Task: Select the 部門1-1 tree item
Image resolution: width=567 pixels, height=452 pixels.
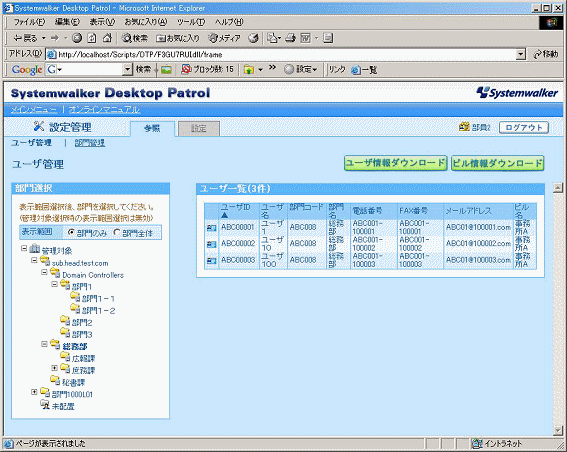Action: coord(98,299)
